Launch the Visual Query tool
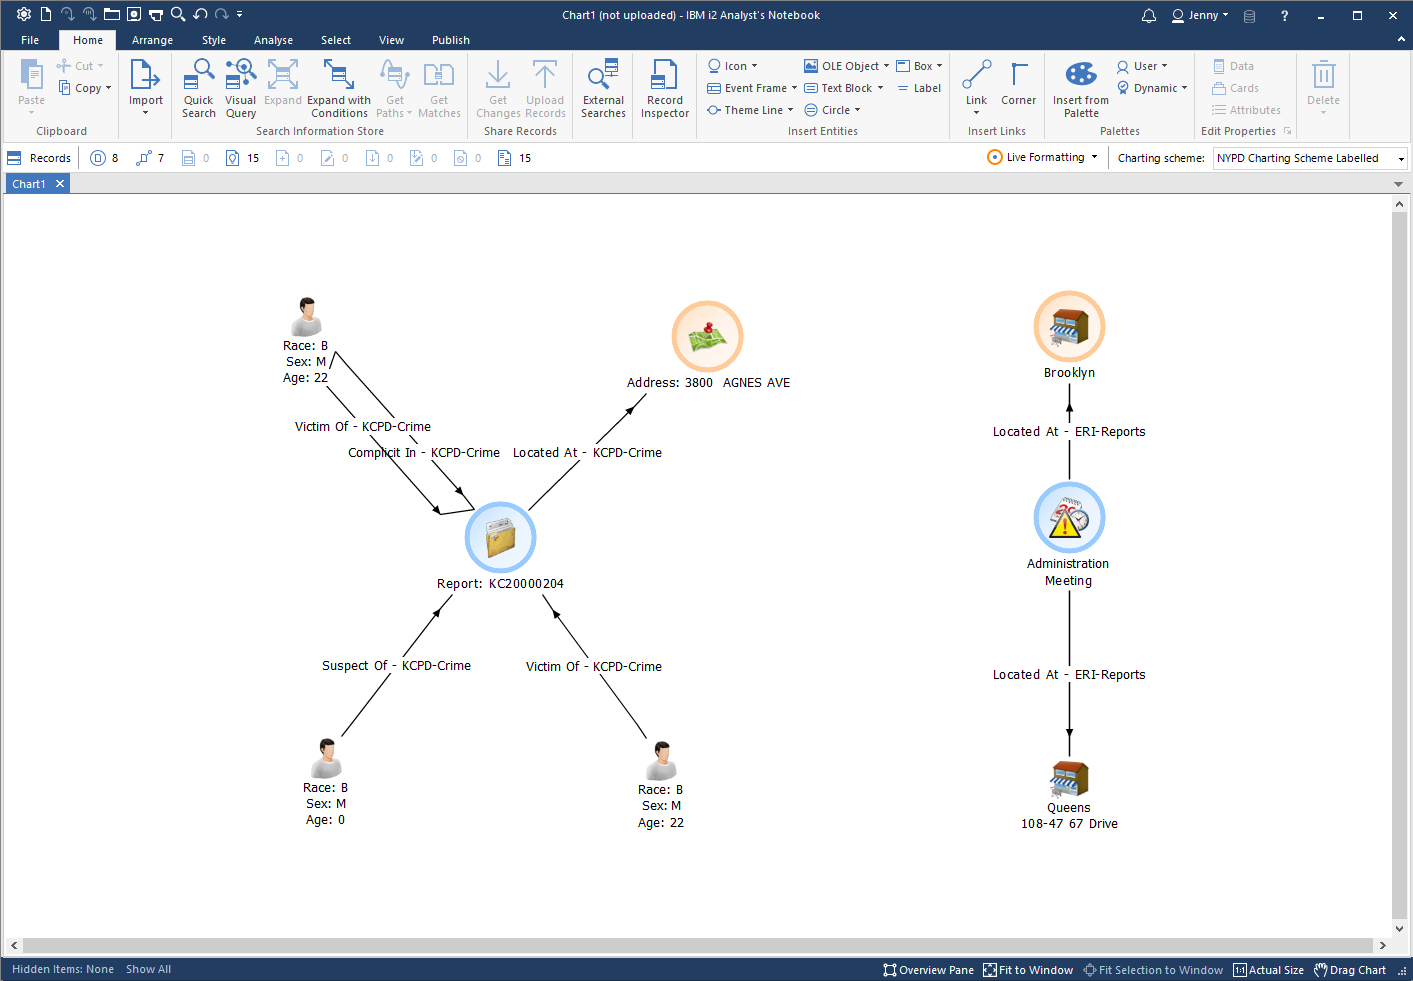This screenshot has width=1413, height=981. 240,88
